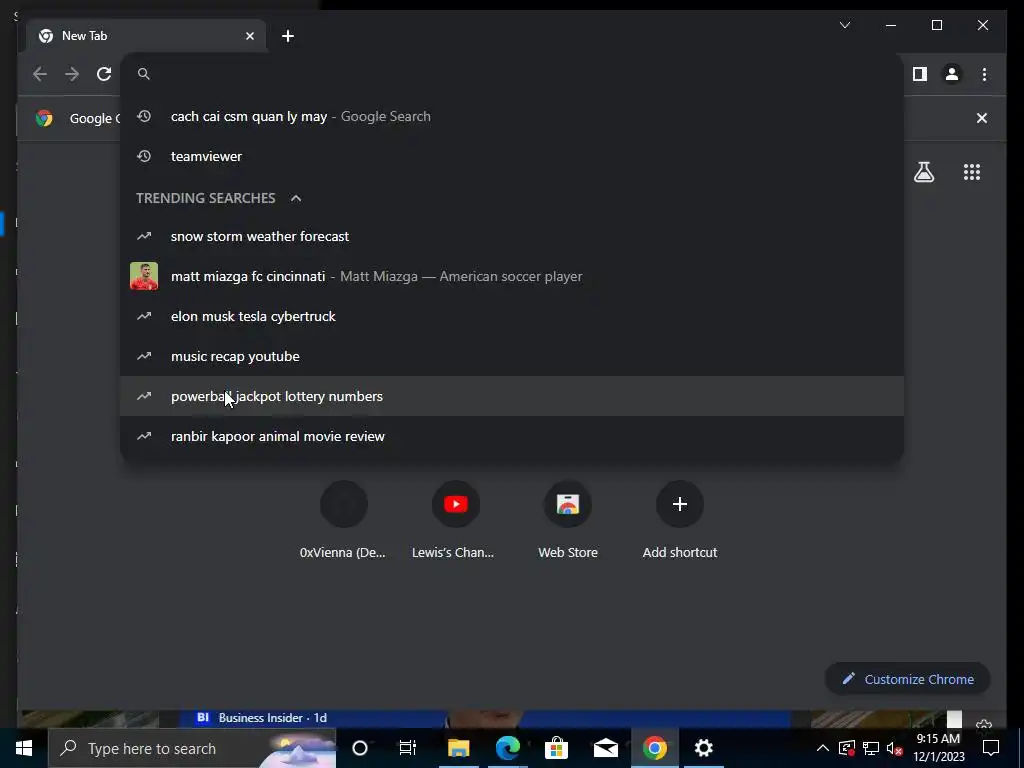Launch Microsoft Edge from taskbar
This screenshot has width=1024, height=768.
tap(507, 748)
